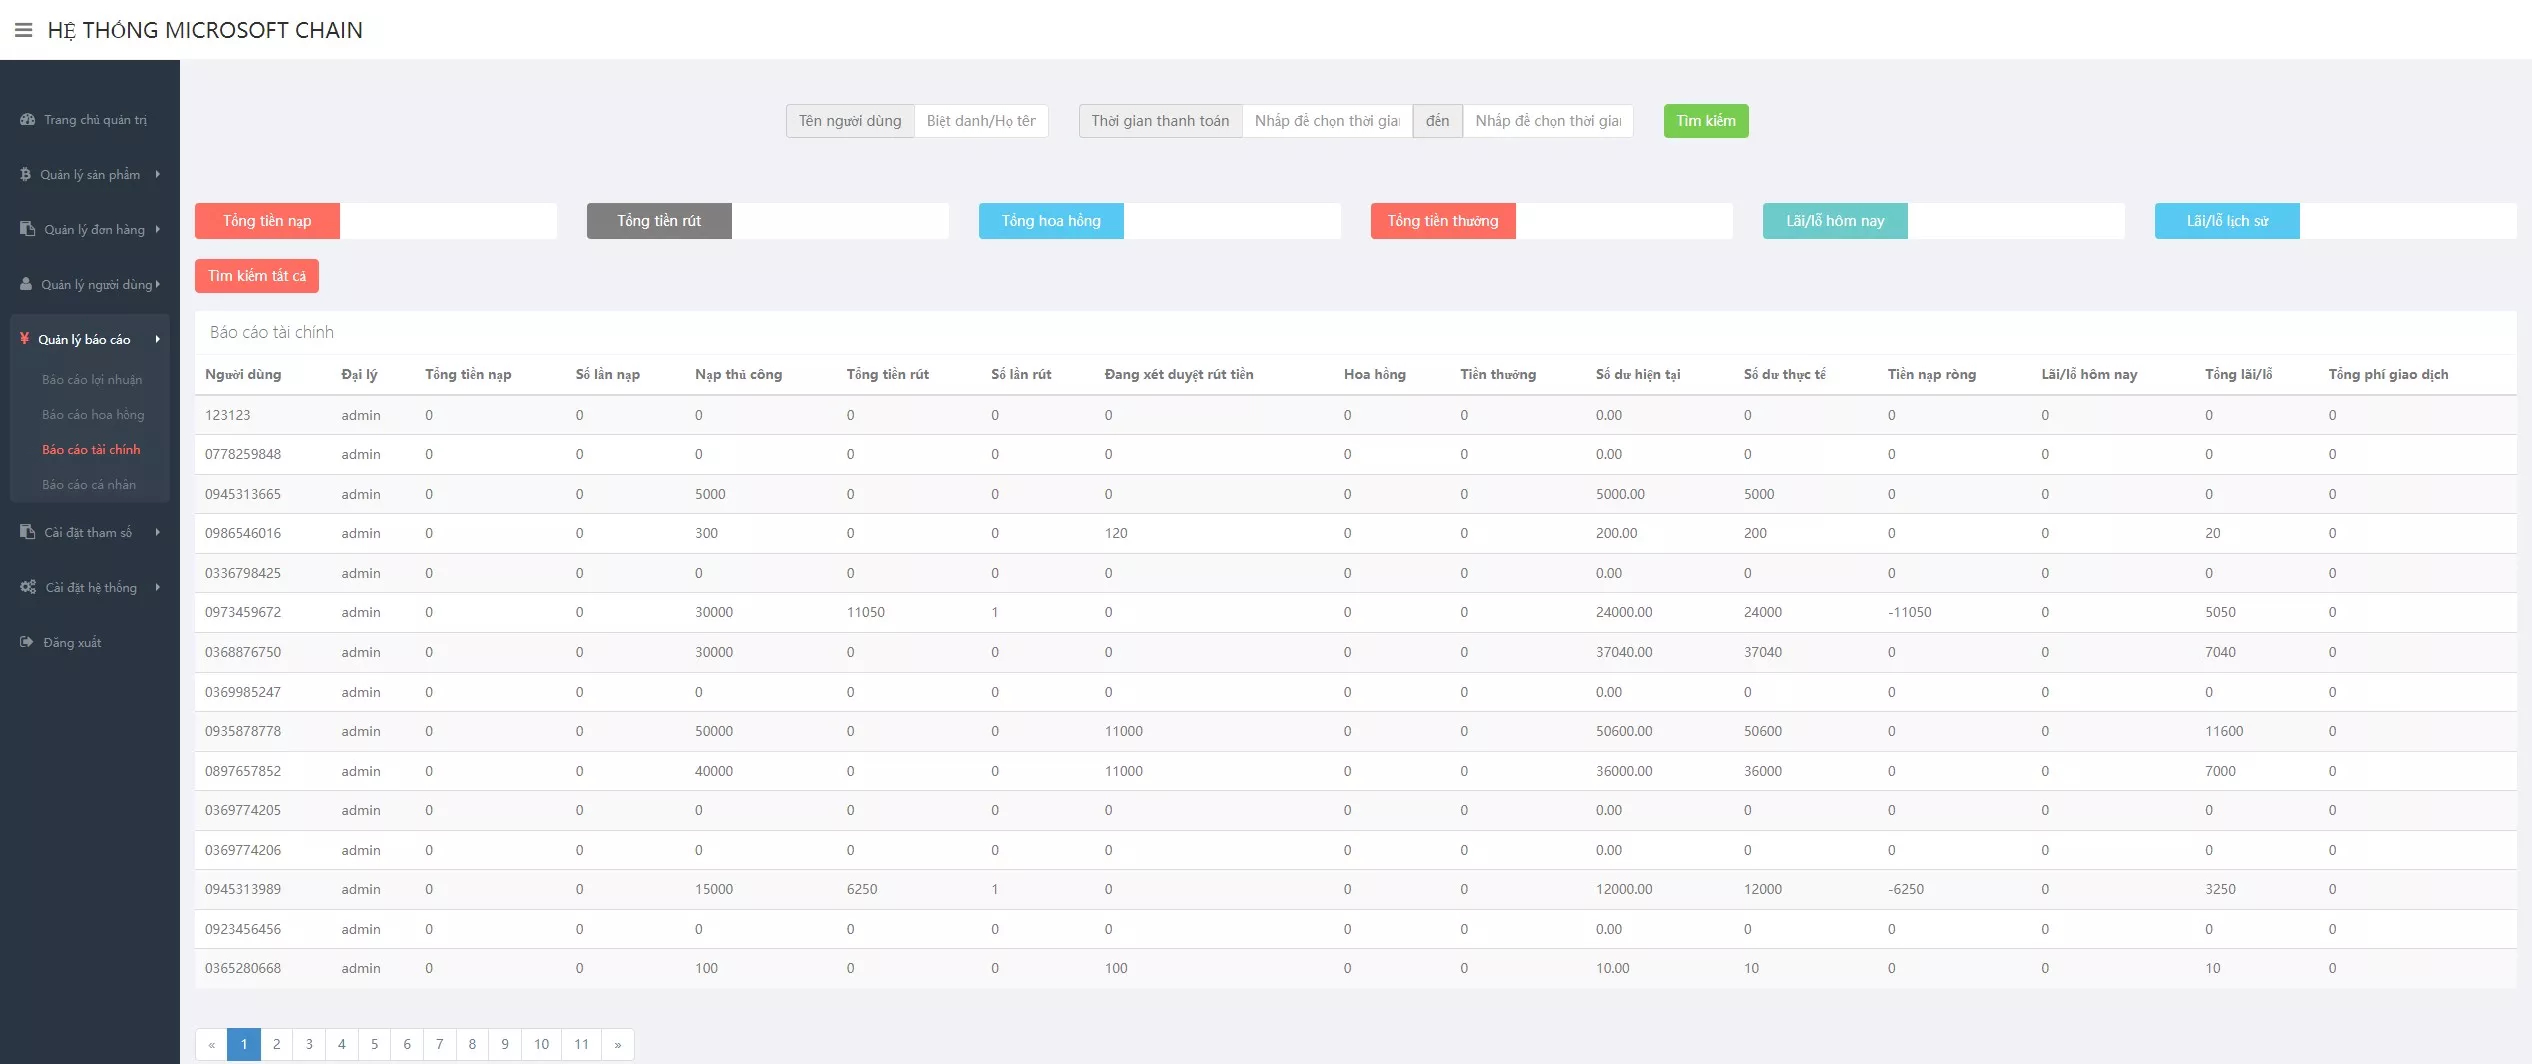Viewport: 2532px width, 1064px height.
Task: Select Báo cáo cá nhân menu item
Action: (x=89, y=485)
